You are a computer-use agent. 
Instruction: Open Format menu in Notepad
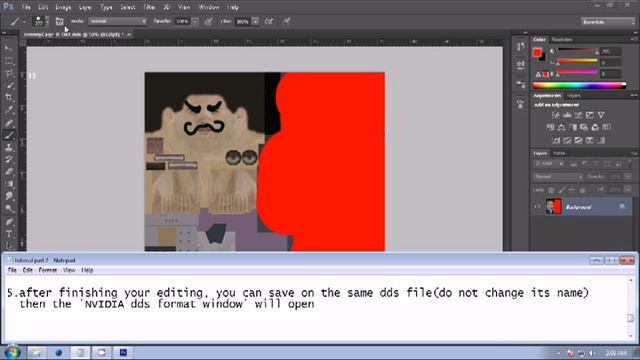[48, 270]
